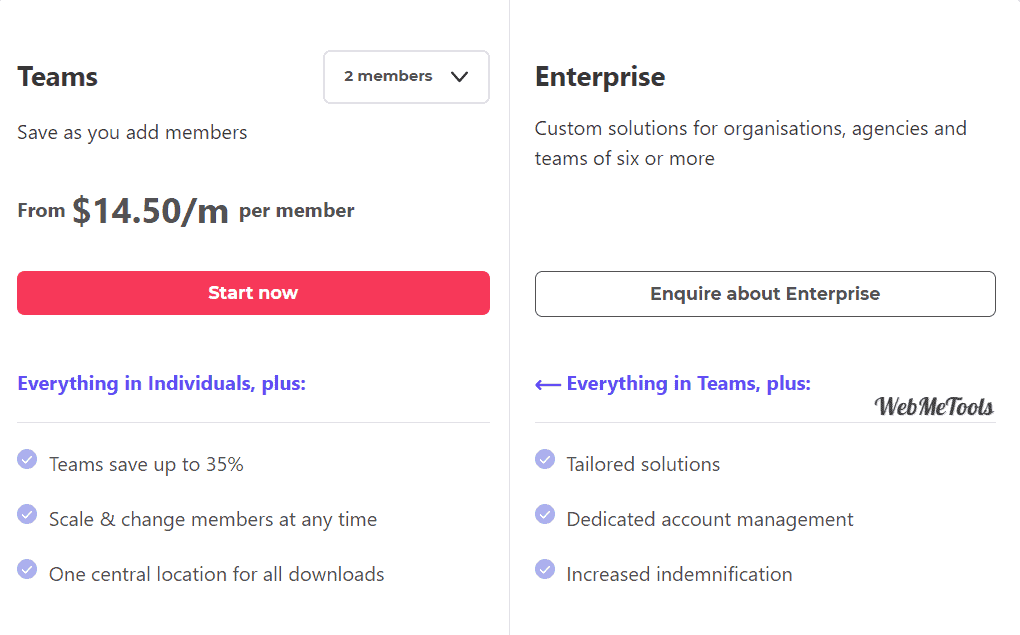Click the checkmark next to "Increased indemnification"
The height and width of the screenshot is (635, 1020).
pyautogui.click(x=545, y=569)
